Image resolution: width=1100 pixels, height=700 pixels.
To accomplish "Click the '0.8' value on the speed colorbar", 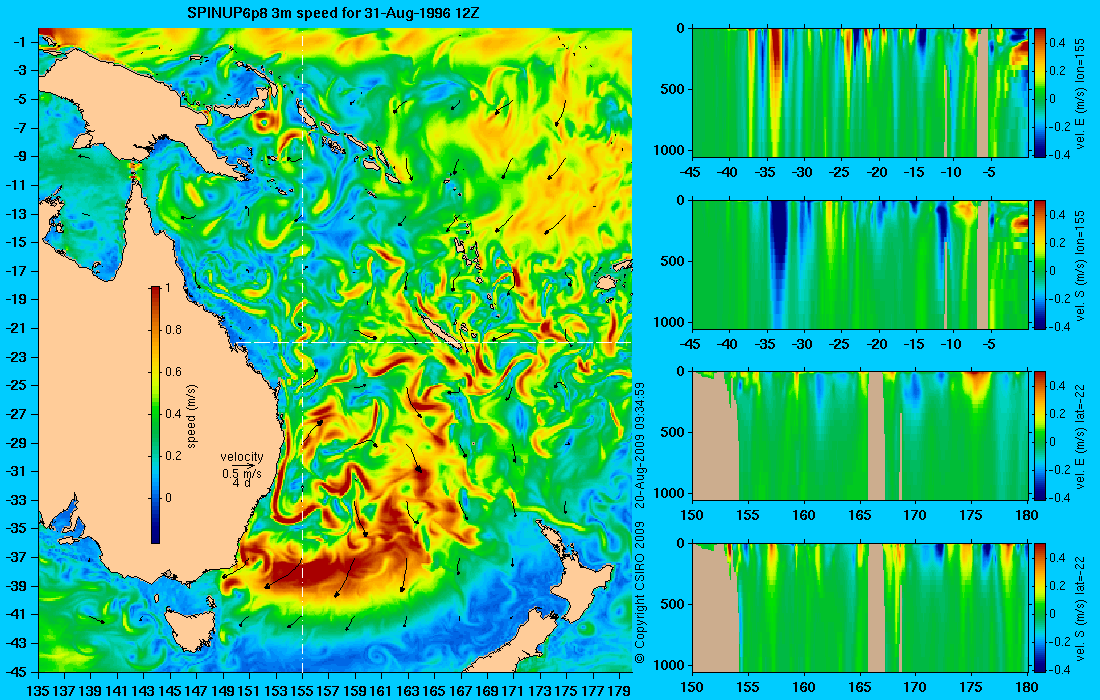I will coord(173,330).
